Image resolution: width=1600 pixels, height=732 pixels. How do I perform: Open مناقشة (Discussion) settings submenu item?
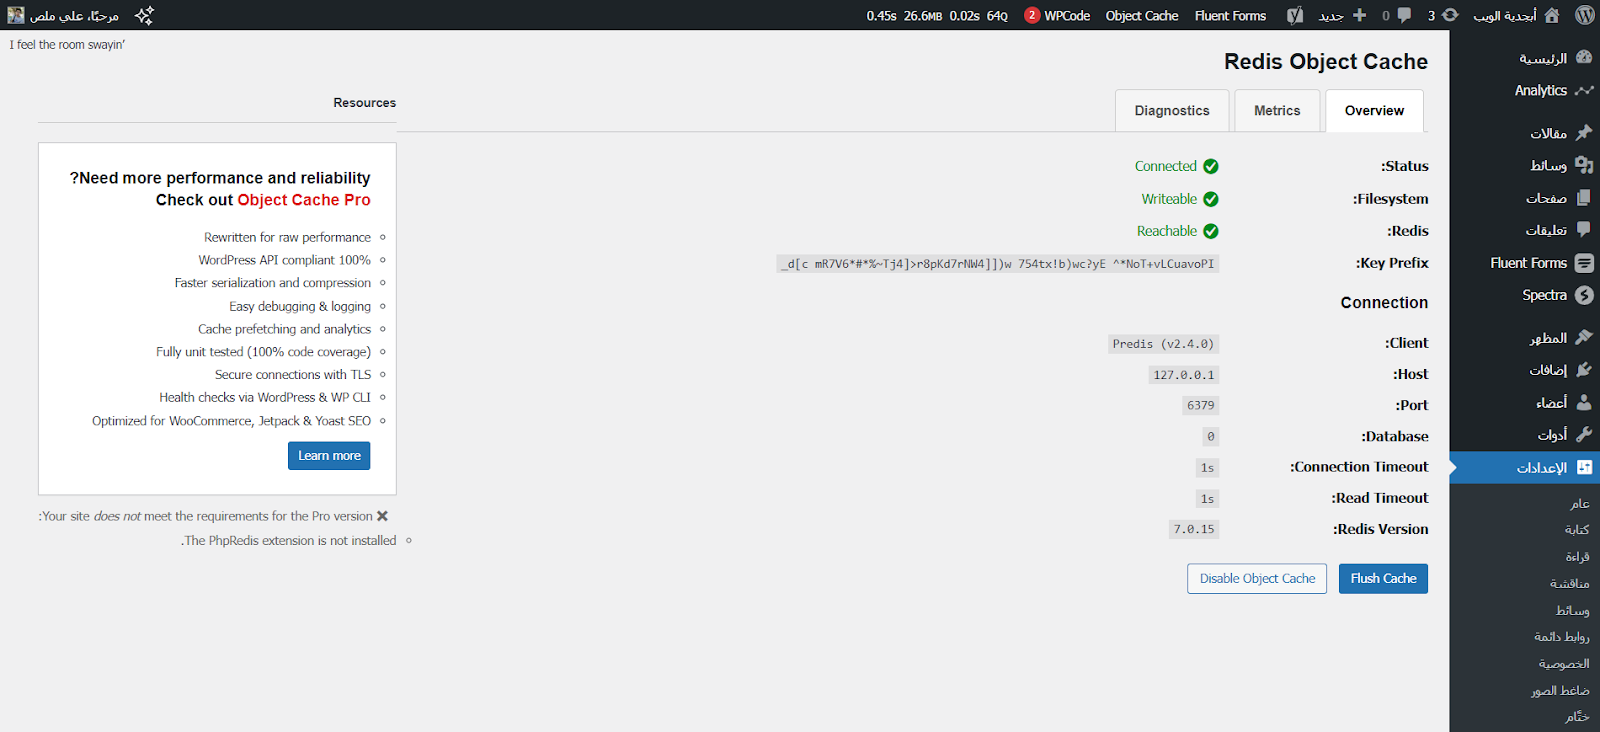[1570, 584]
